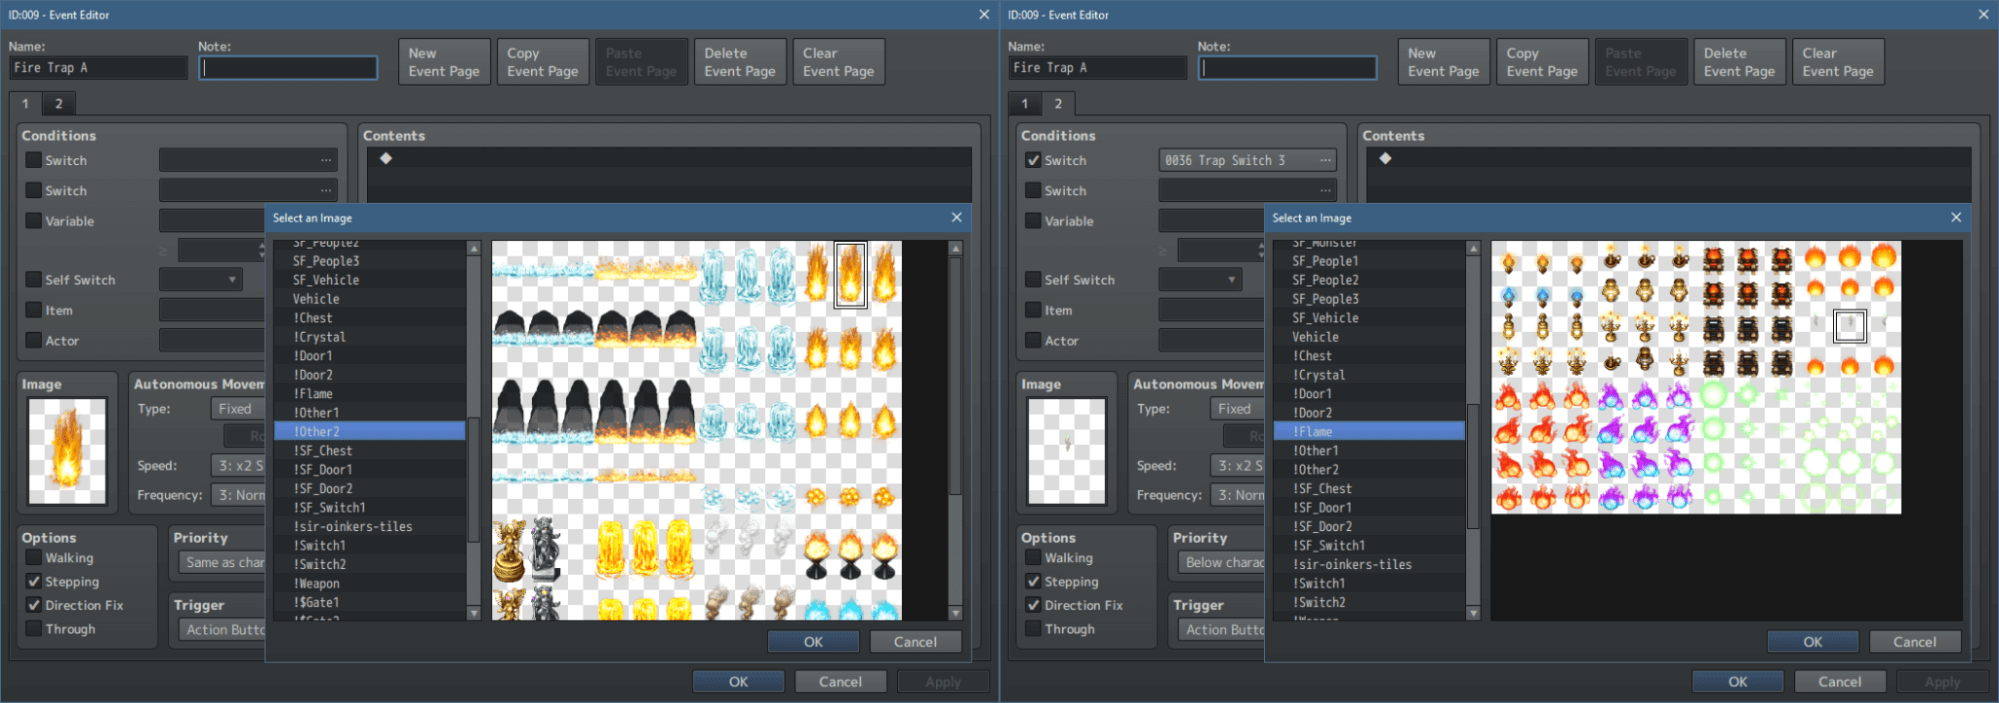
Task: Click bottom Cancel button of right Event Editor
Action: [1839, 682]
